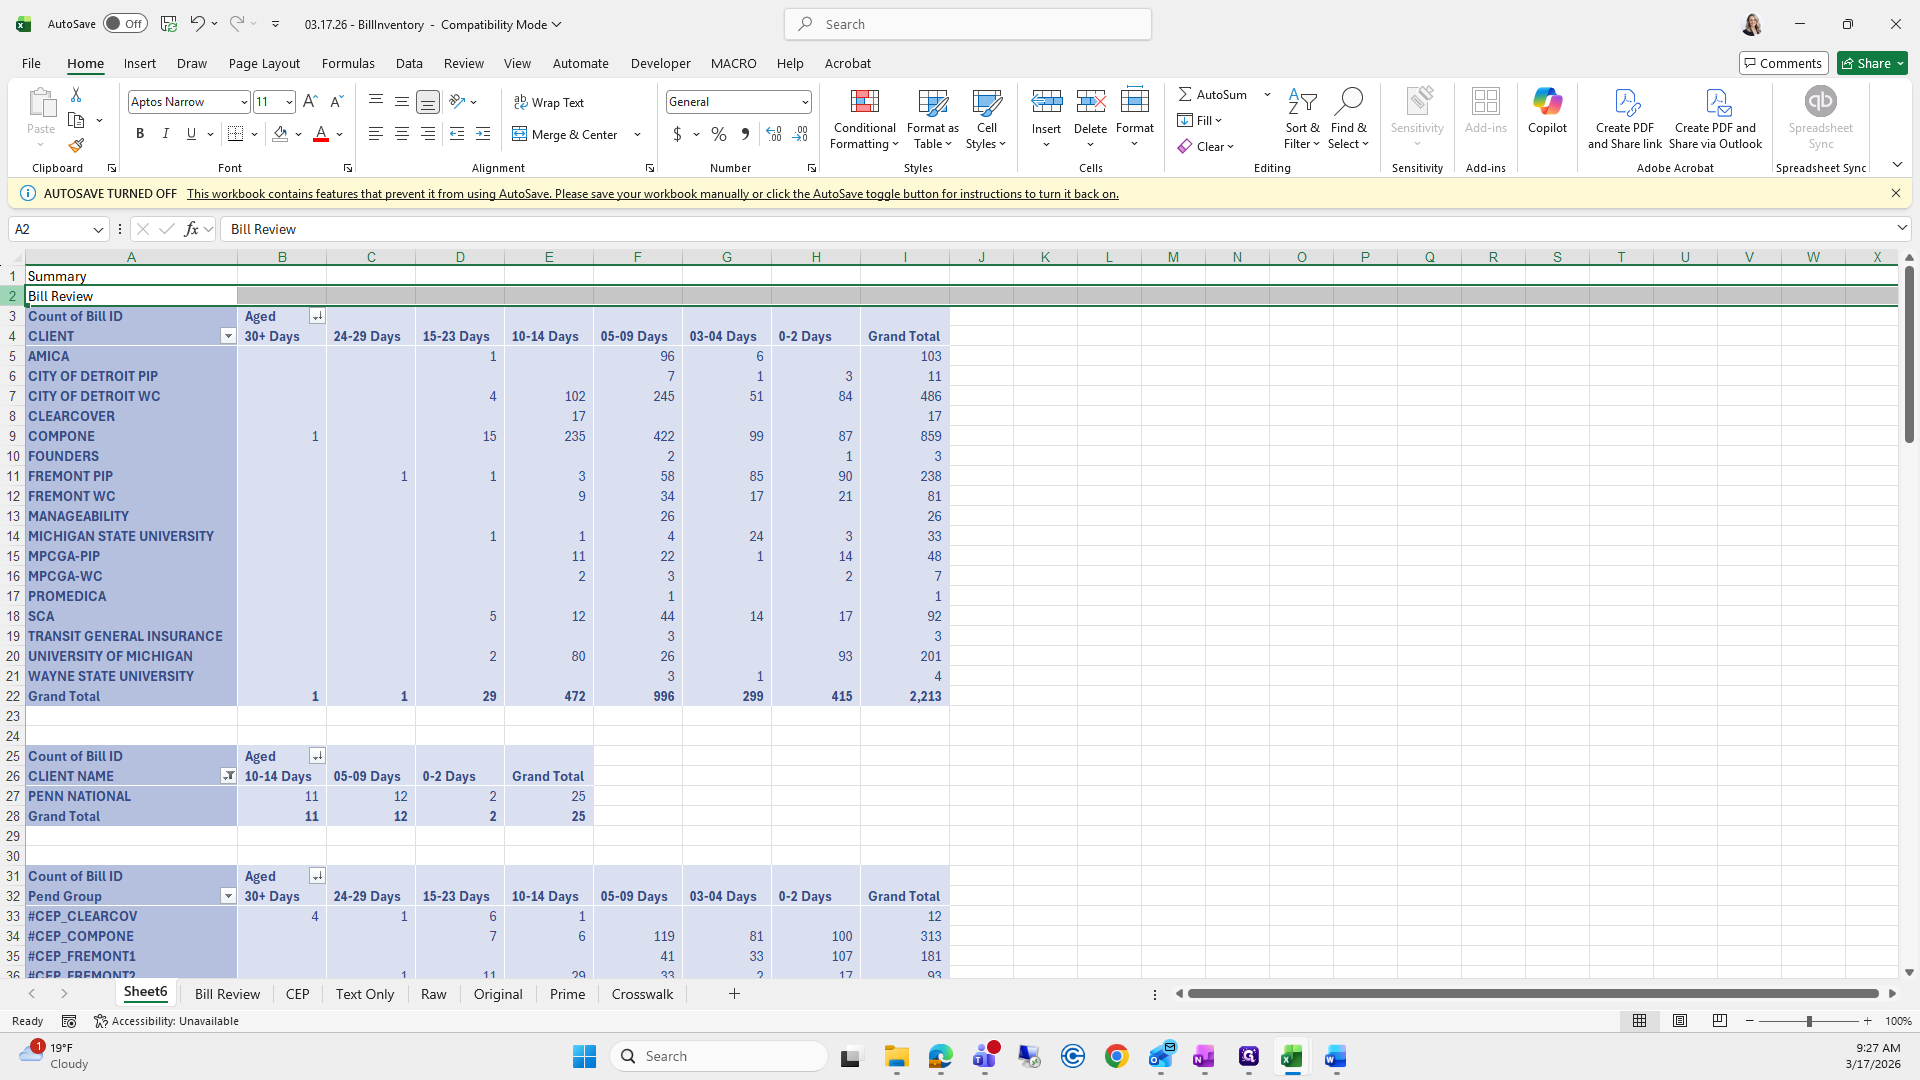Click the Format Painter icon
The image size is (1920, 1080).
coord(76,146)
